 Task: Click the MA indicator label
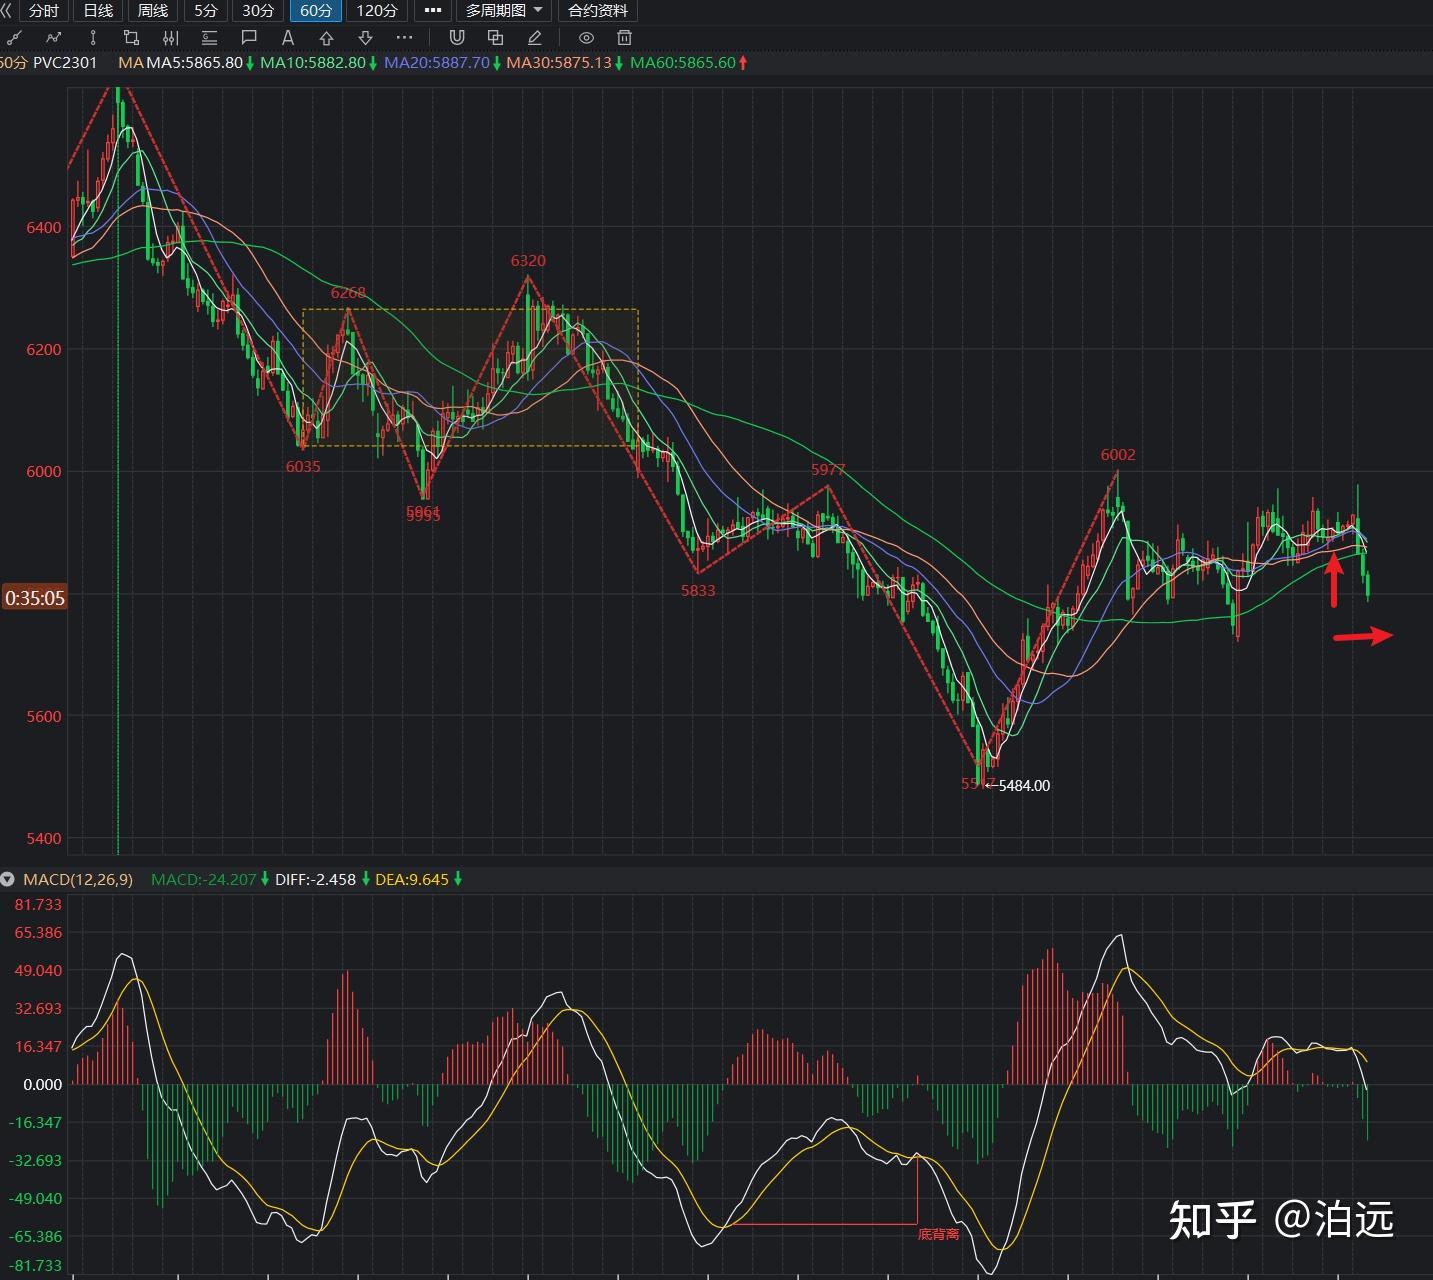click(x=130, y=63)
